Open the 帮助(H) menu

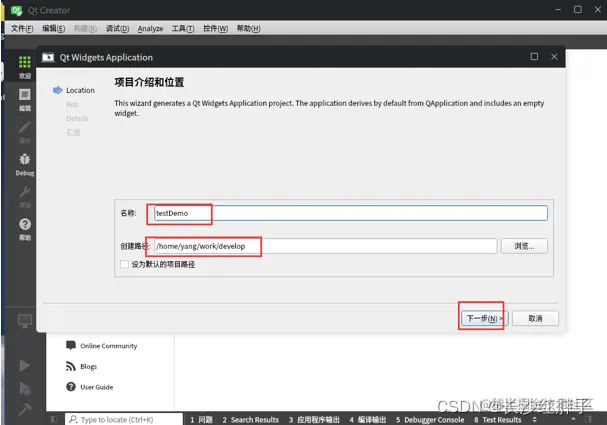tap(249, 29)
